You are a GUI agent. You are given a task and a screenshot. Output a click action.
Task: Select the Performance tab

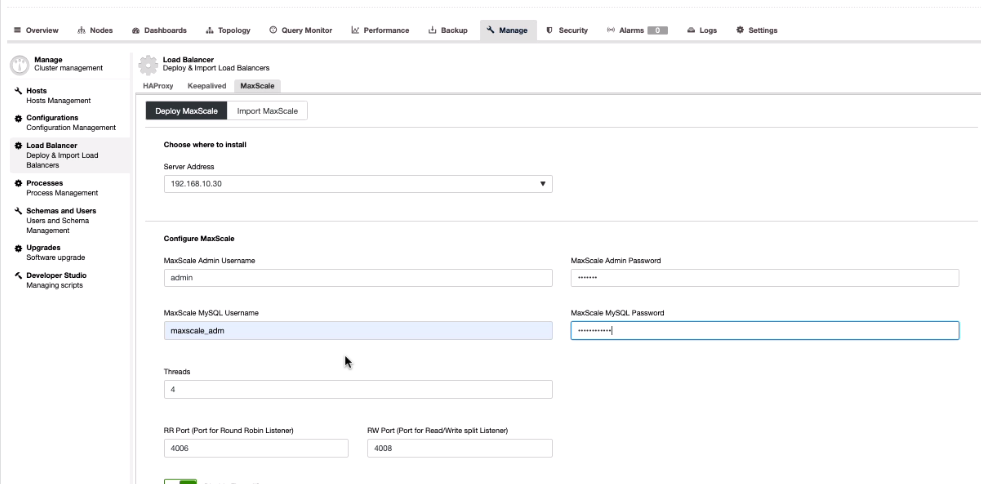tap(380, 30)
